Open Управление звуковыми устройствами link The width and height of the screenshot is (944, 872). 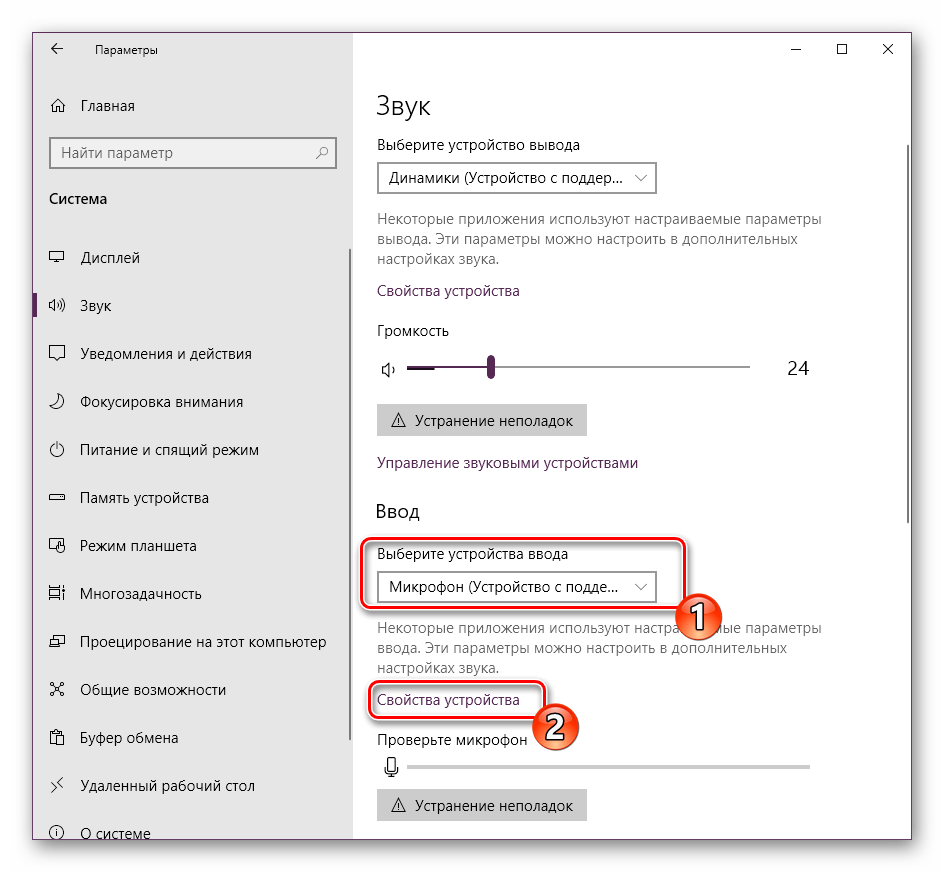(x=507, y=463)
